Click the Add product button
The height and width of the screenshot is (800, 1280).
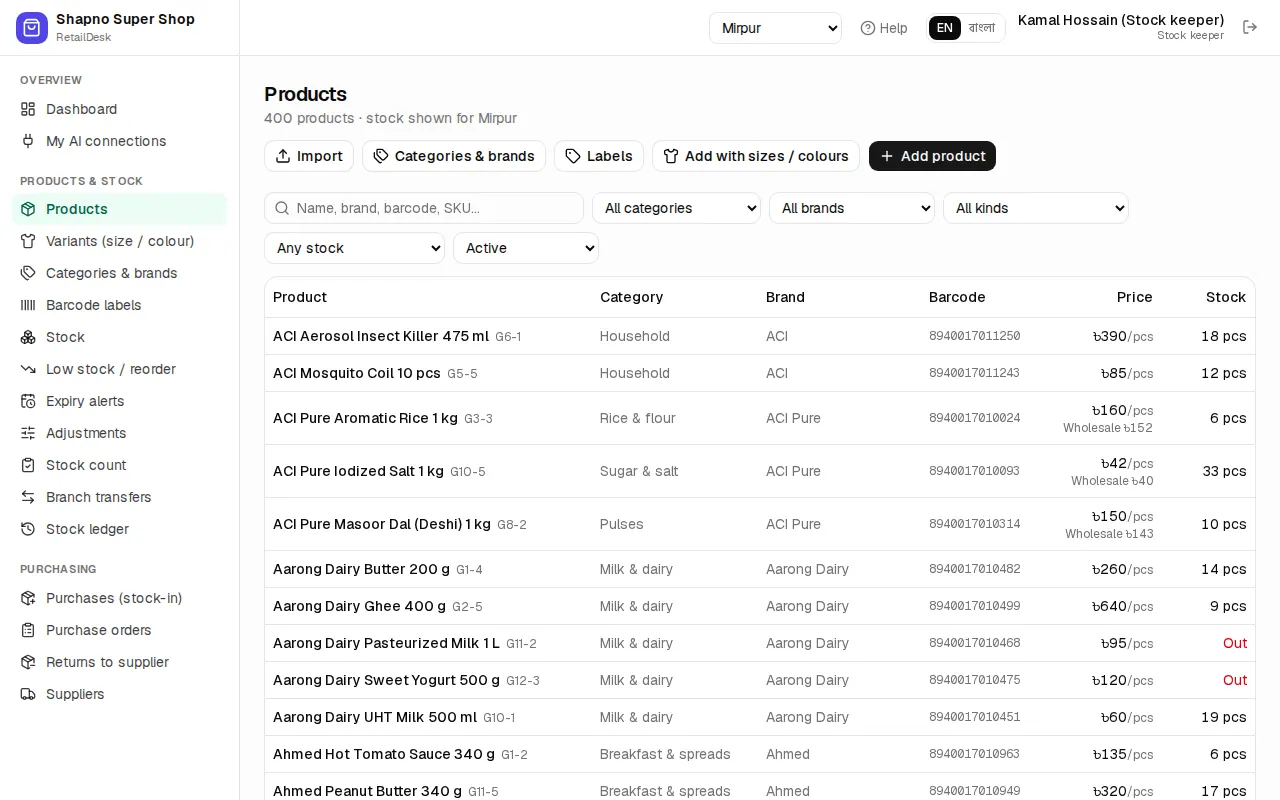(932, 156)
